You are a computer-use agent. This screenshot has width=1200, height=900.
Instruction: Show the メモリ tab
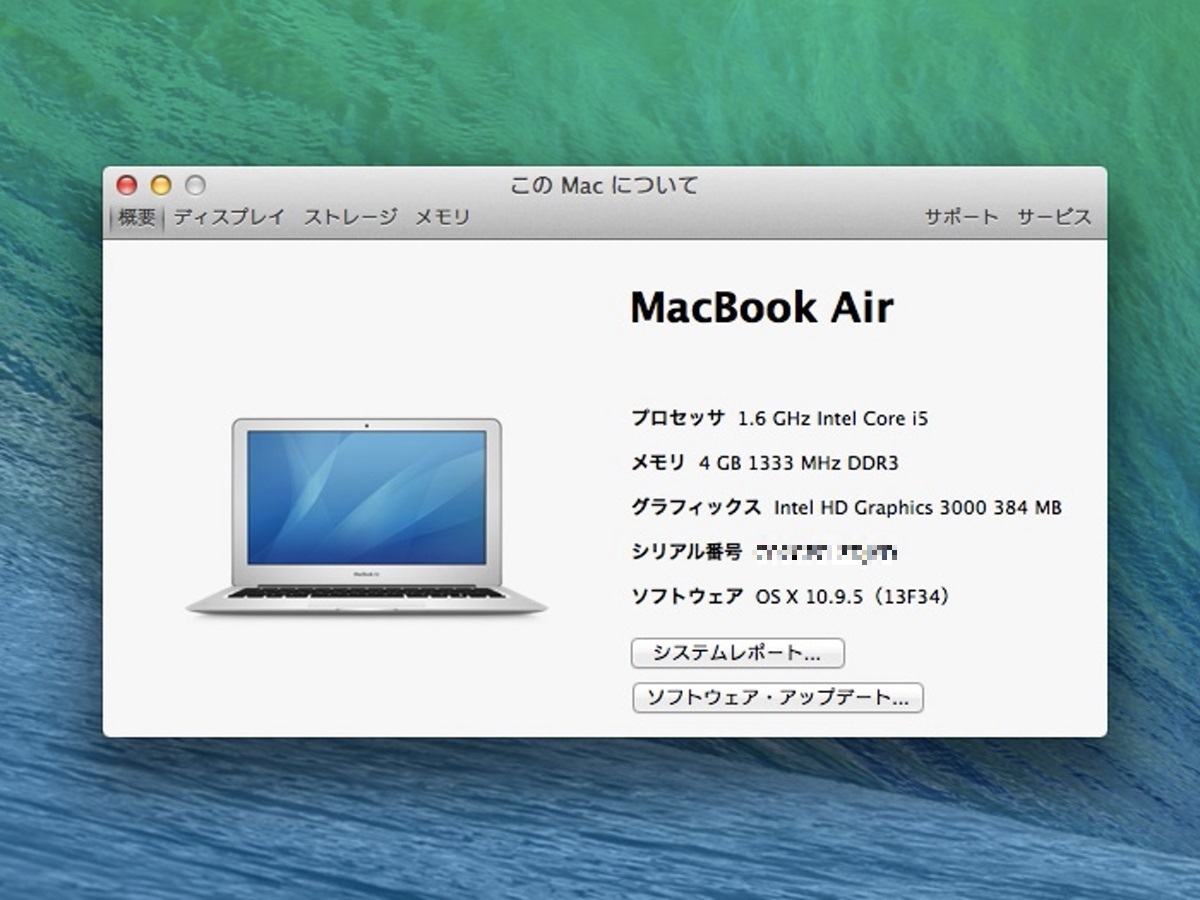coord(442,217)
